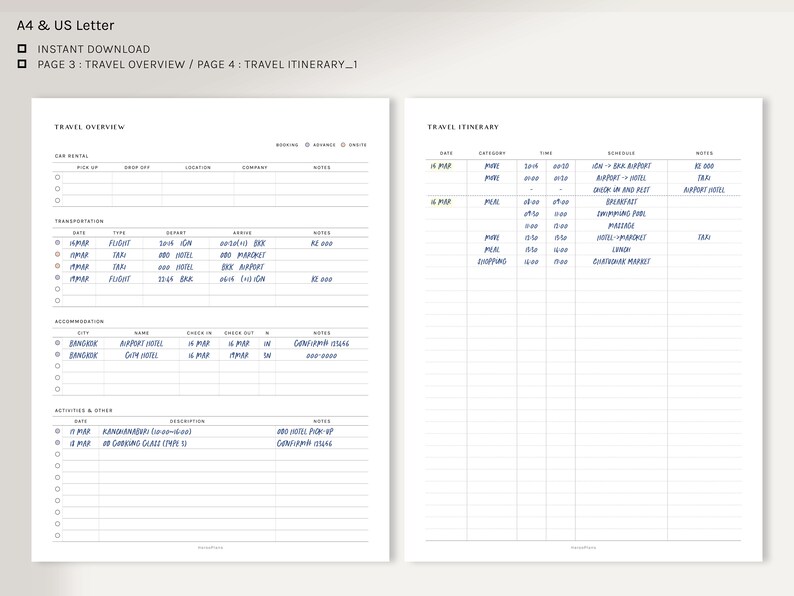This screenshot has height=596, width=794.
Task: Click the 'ICN -> BKK AIRPORT' schedule entry
Action: point(621,166)
